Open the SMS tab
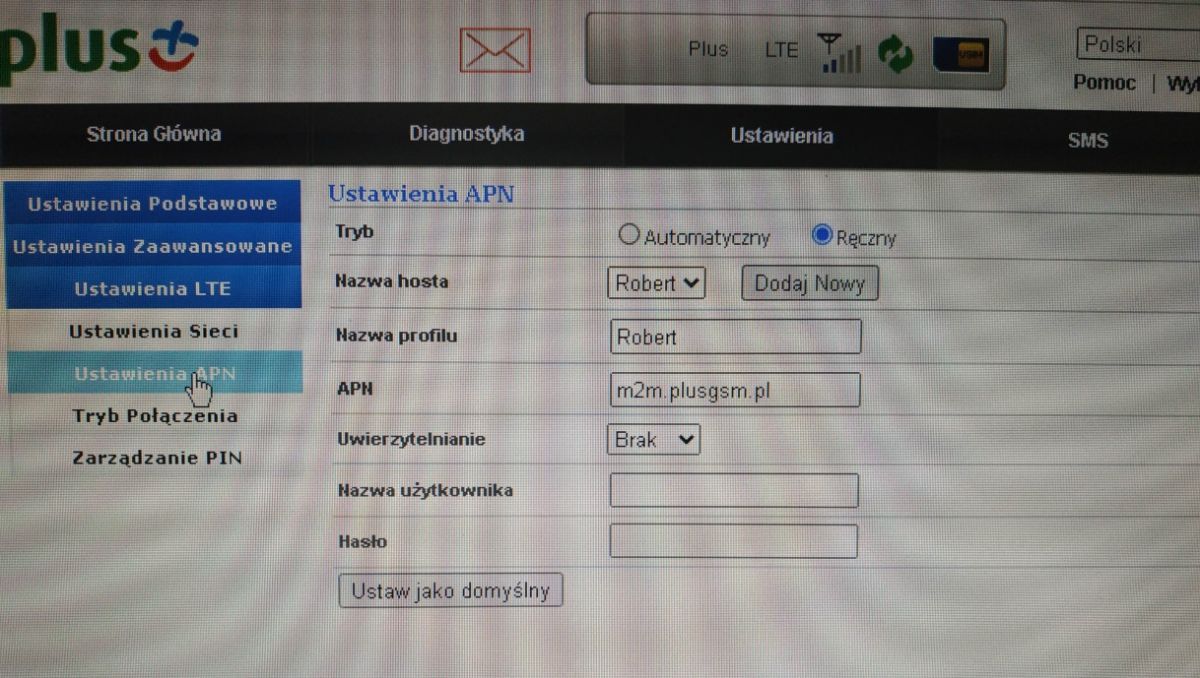The height and width of the screenshot is (678, 1200). 1087,140
